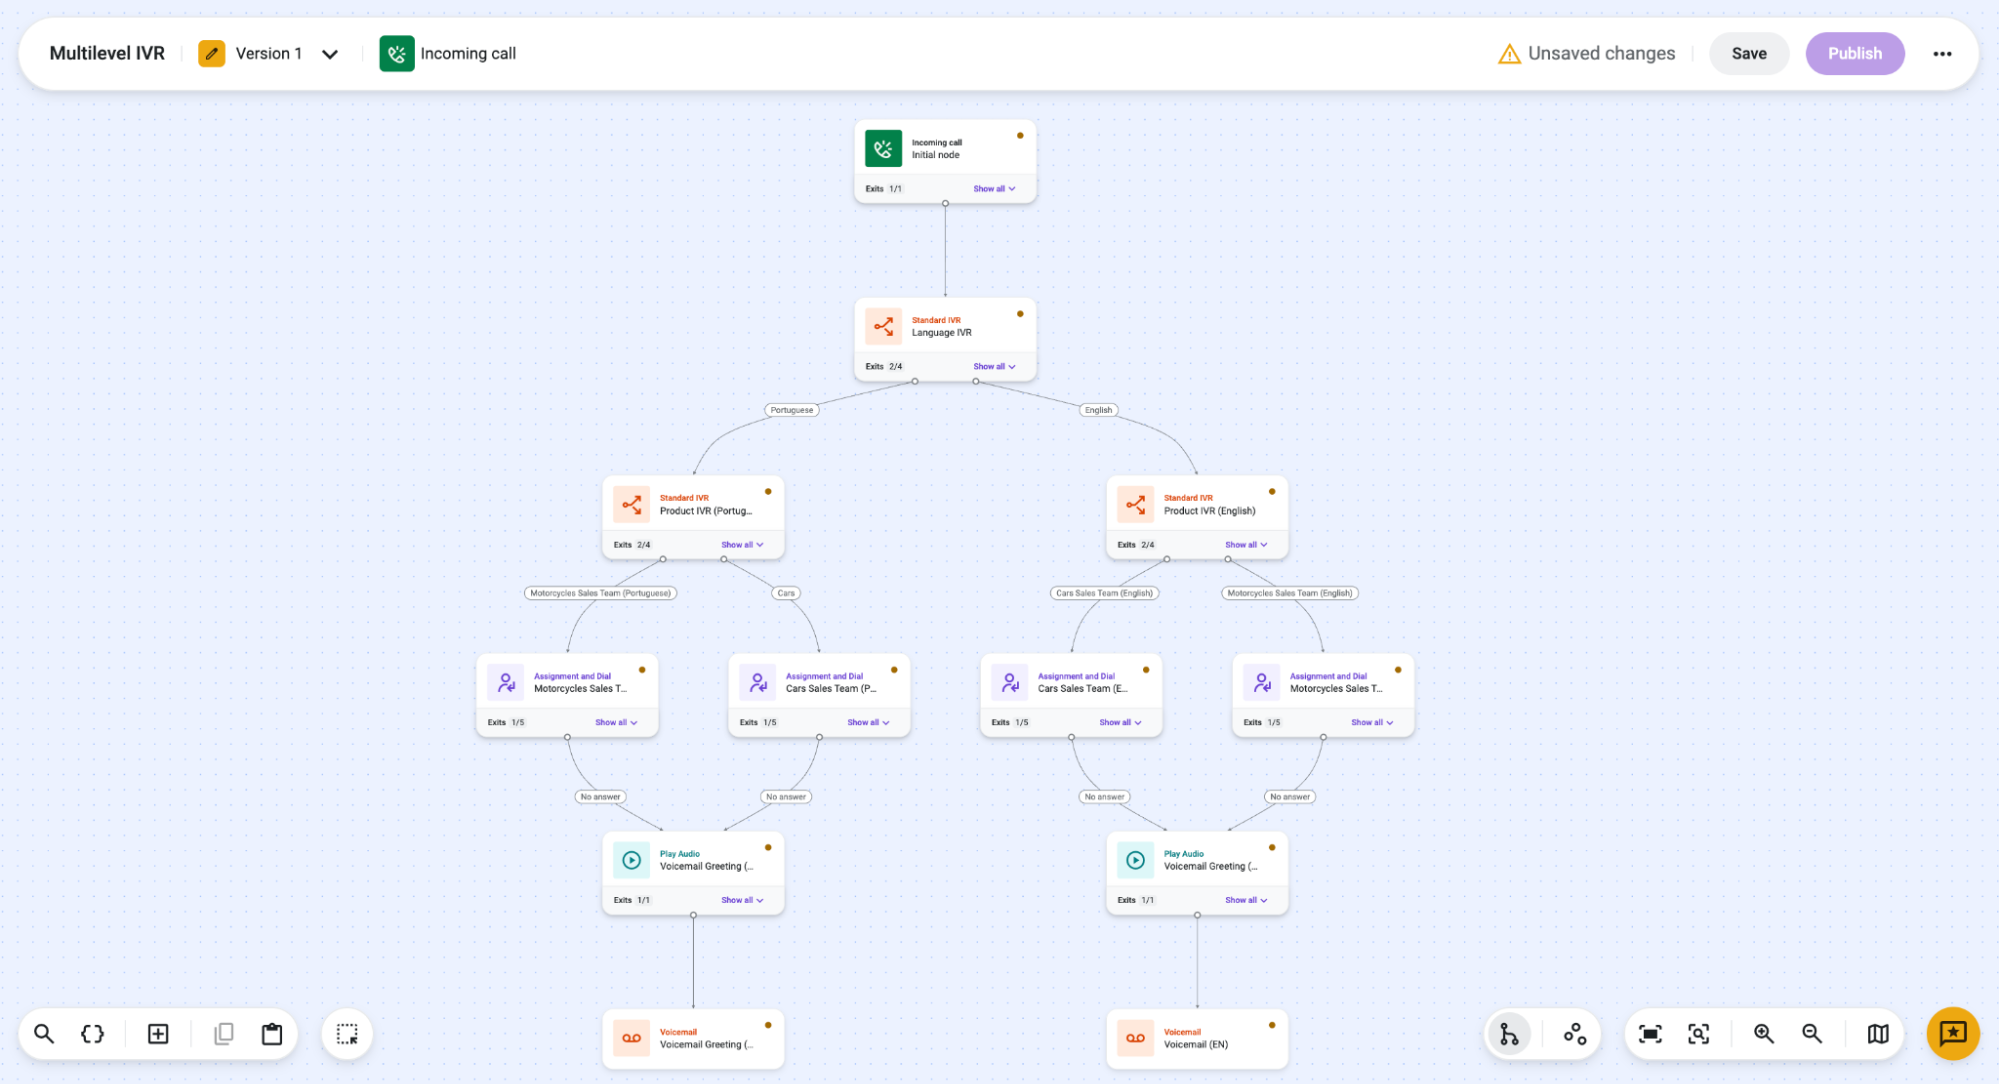Click the Publish button

coord(1855,54)
